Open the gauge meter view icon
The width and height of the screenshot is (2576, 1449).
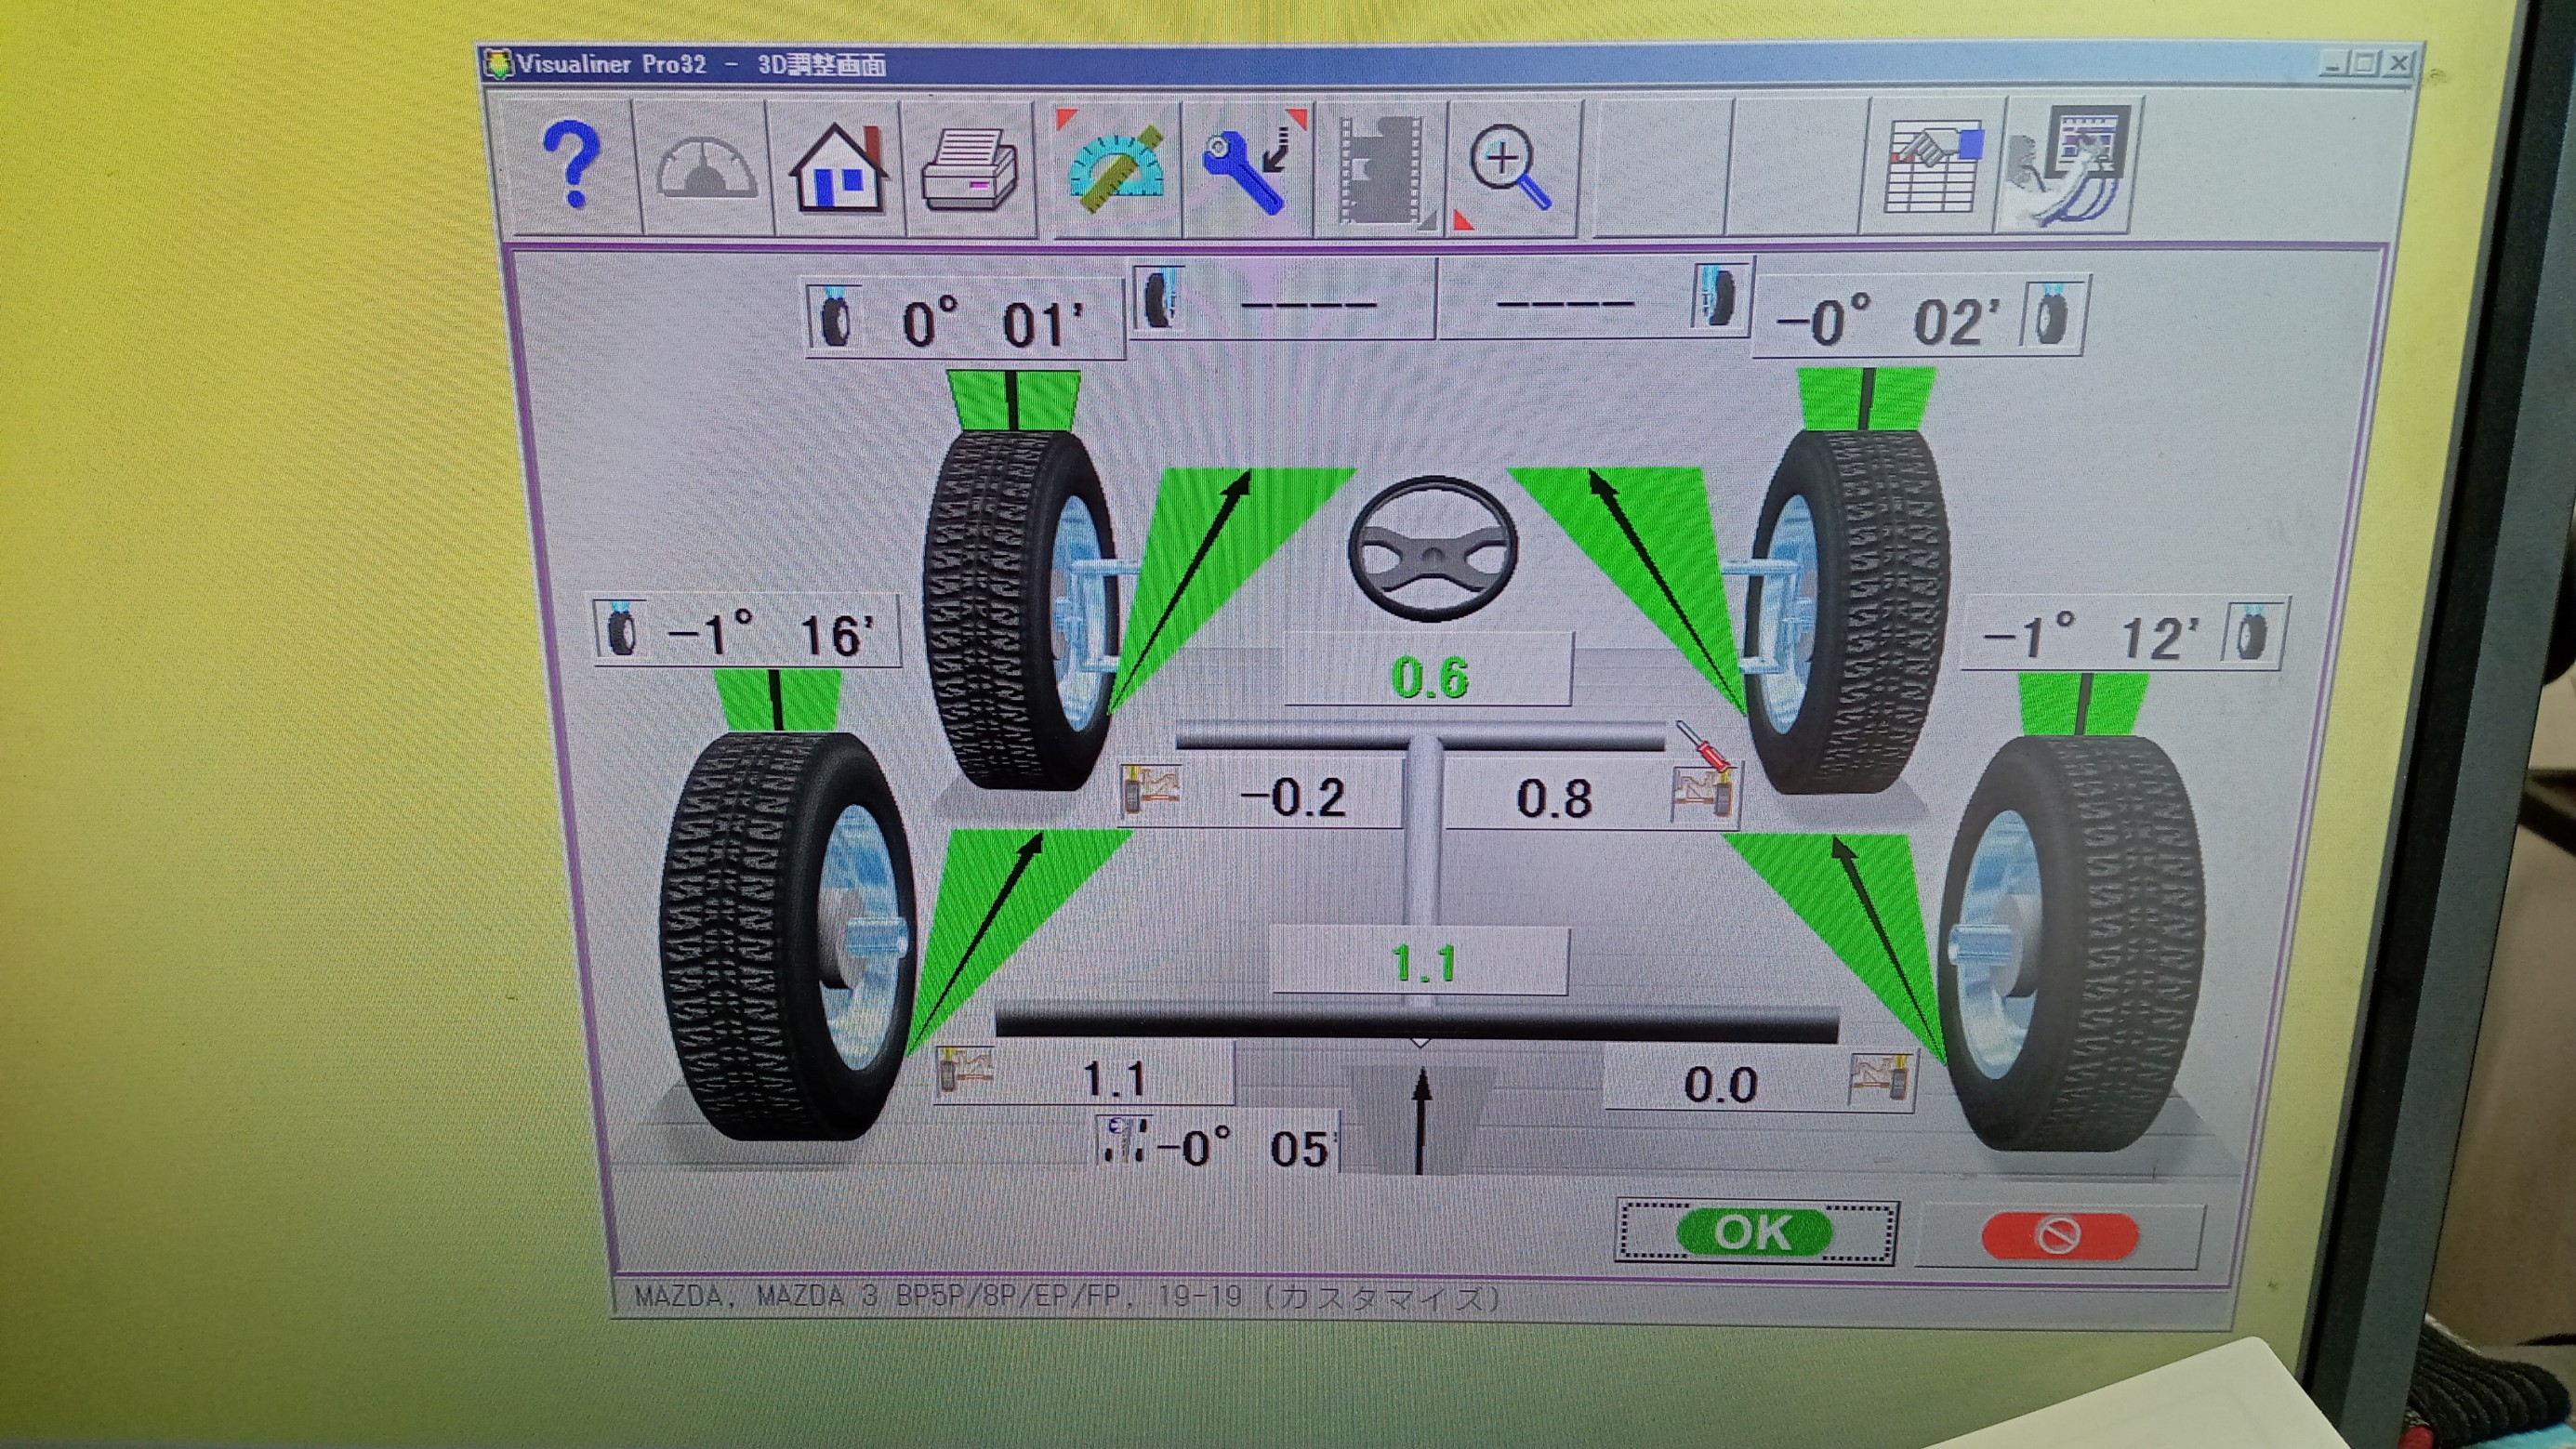tap(706, 166)
